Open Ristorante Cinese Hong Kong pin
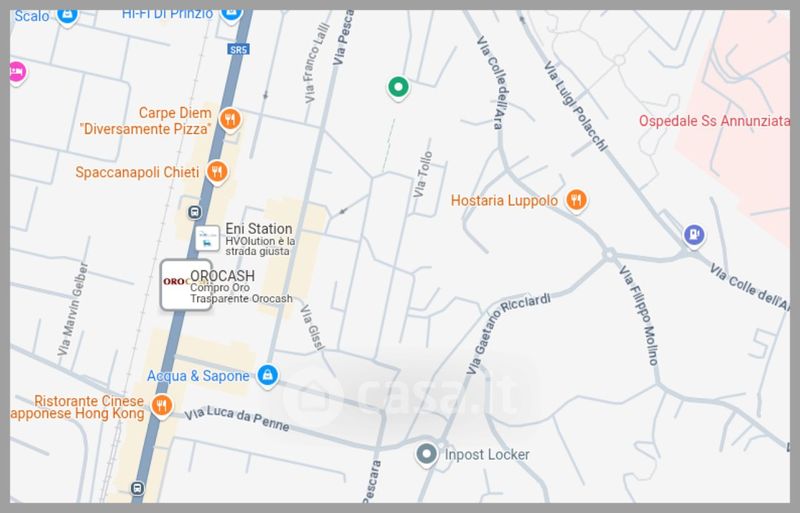Screen dimensions: 800x513 click(x=162, y=406)
